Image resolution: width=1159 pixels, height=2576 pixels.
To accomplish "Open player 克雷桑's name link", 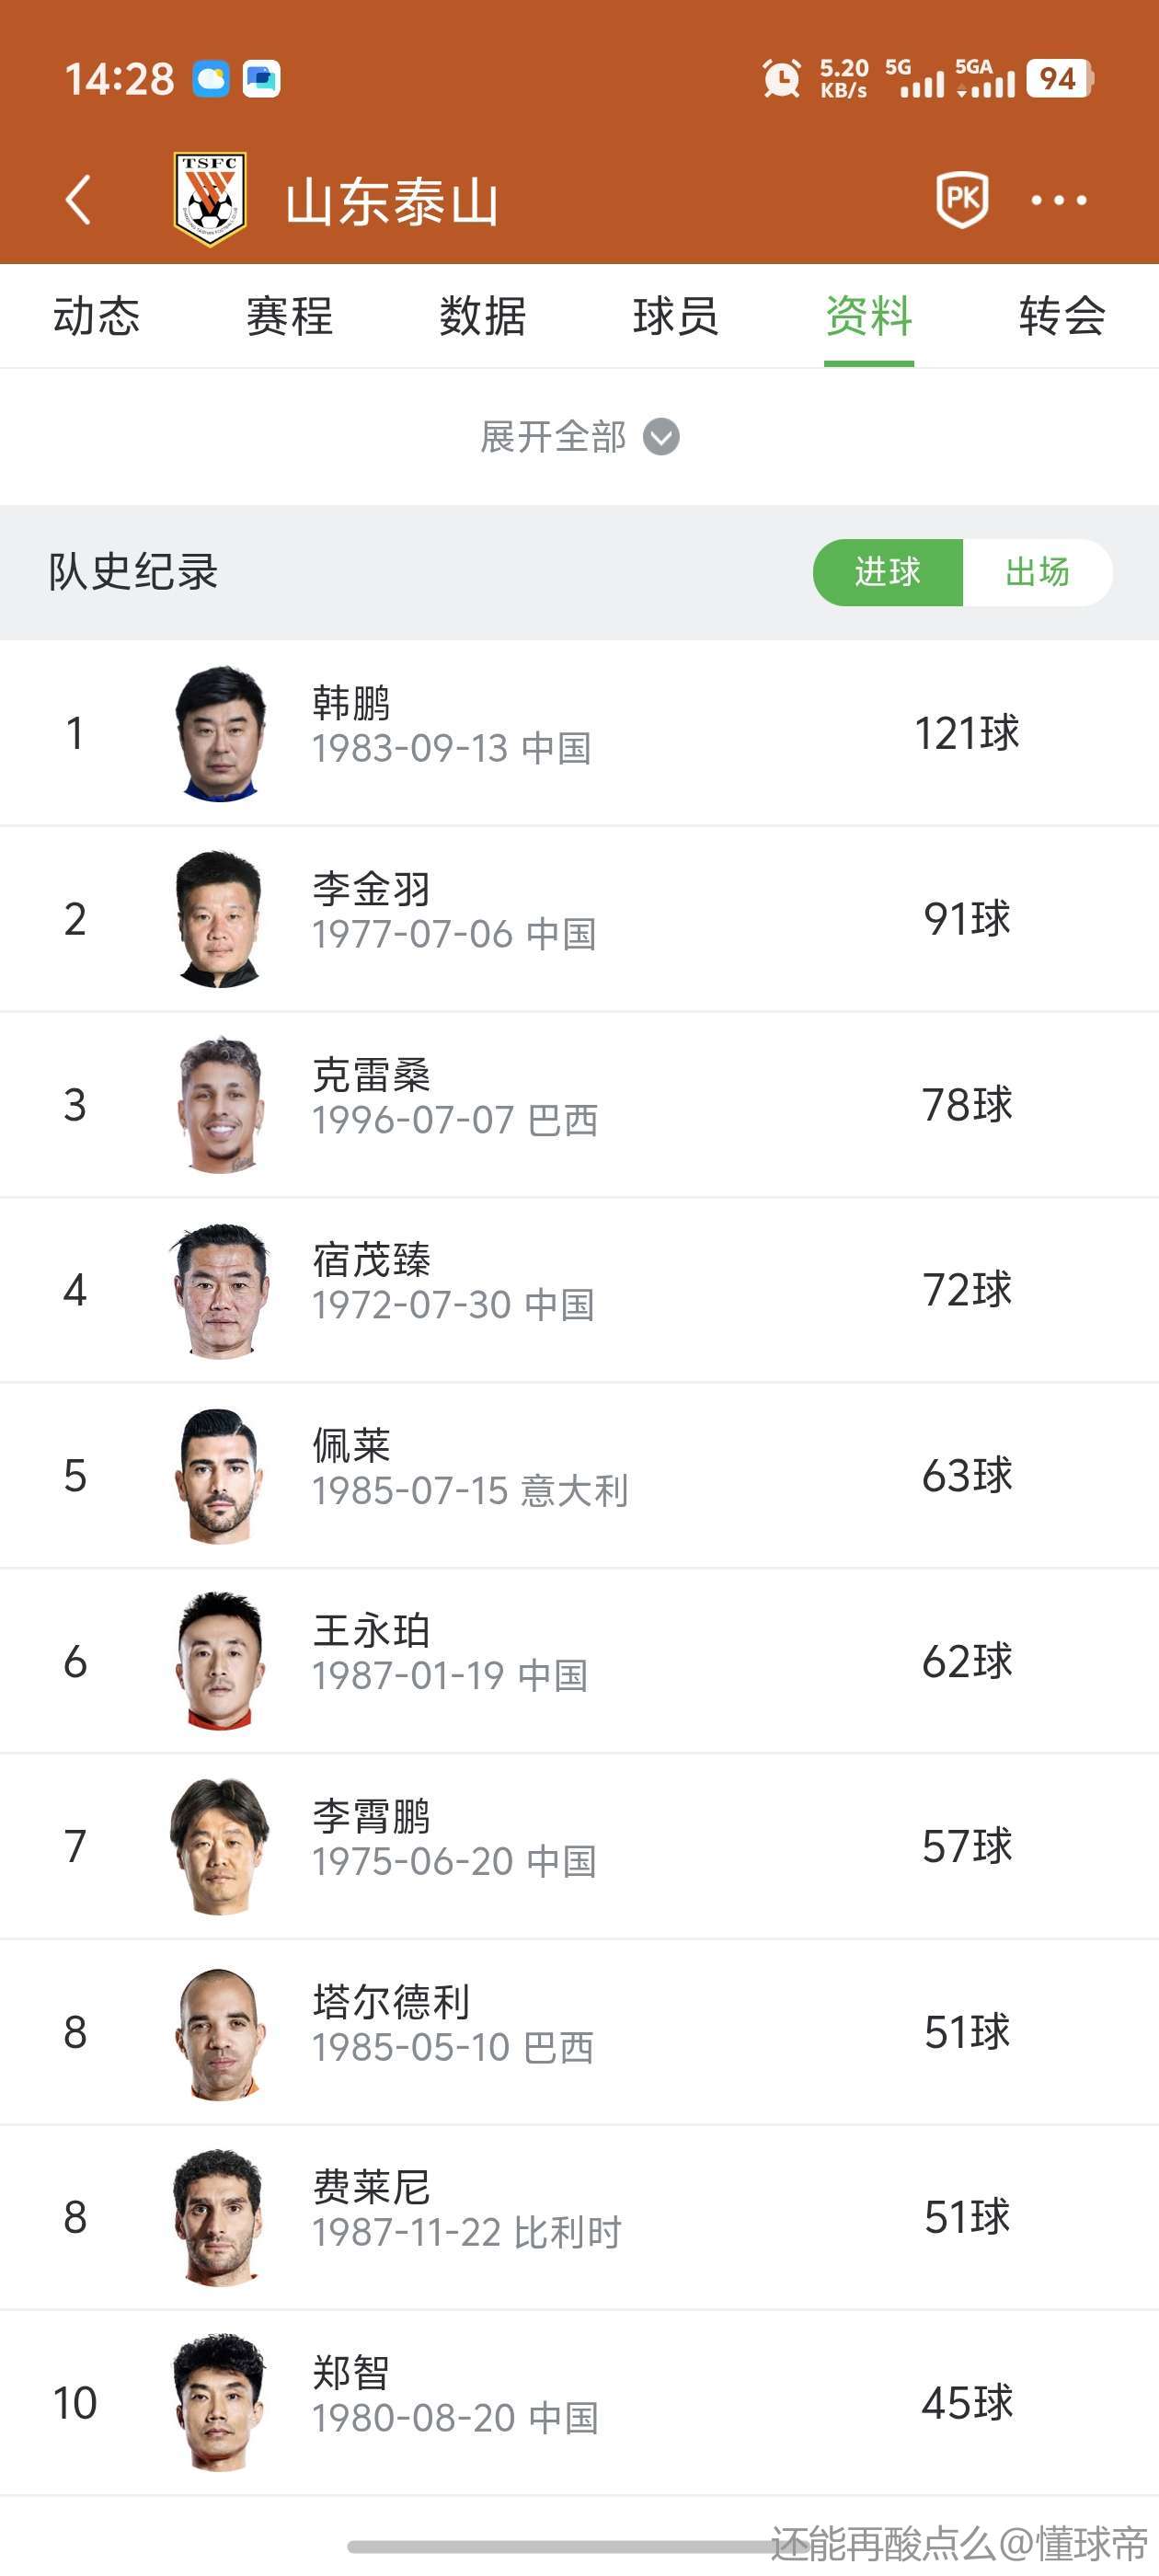I will 371,1075.
